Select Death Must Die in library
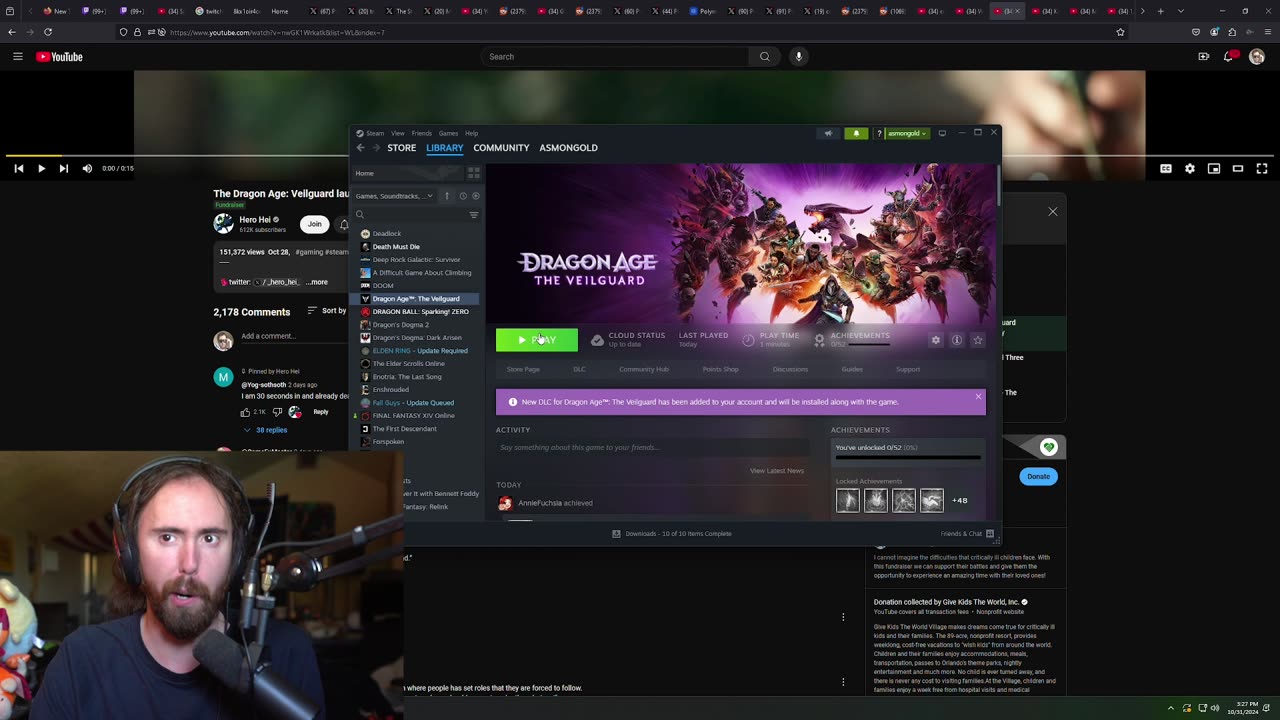The image size is (1280, 720). coord(396,247)
